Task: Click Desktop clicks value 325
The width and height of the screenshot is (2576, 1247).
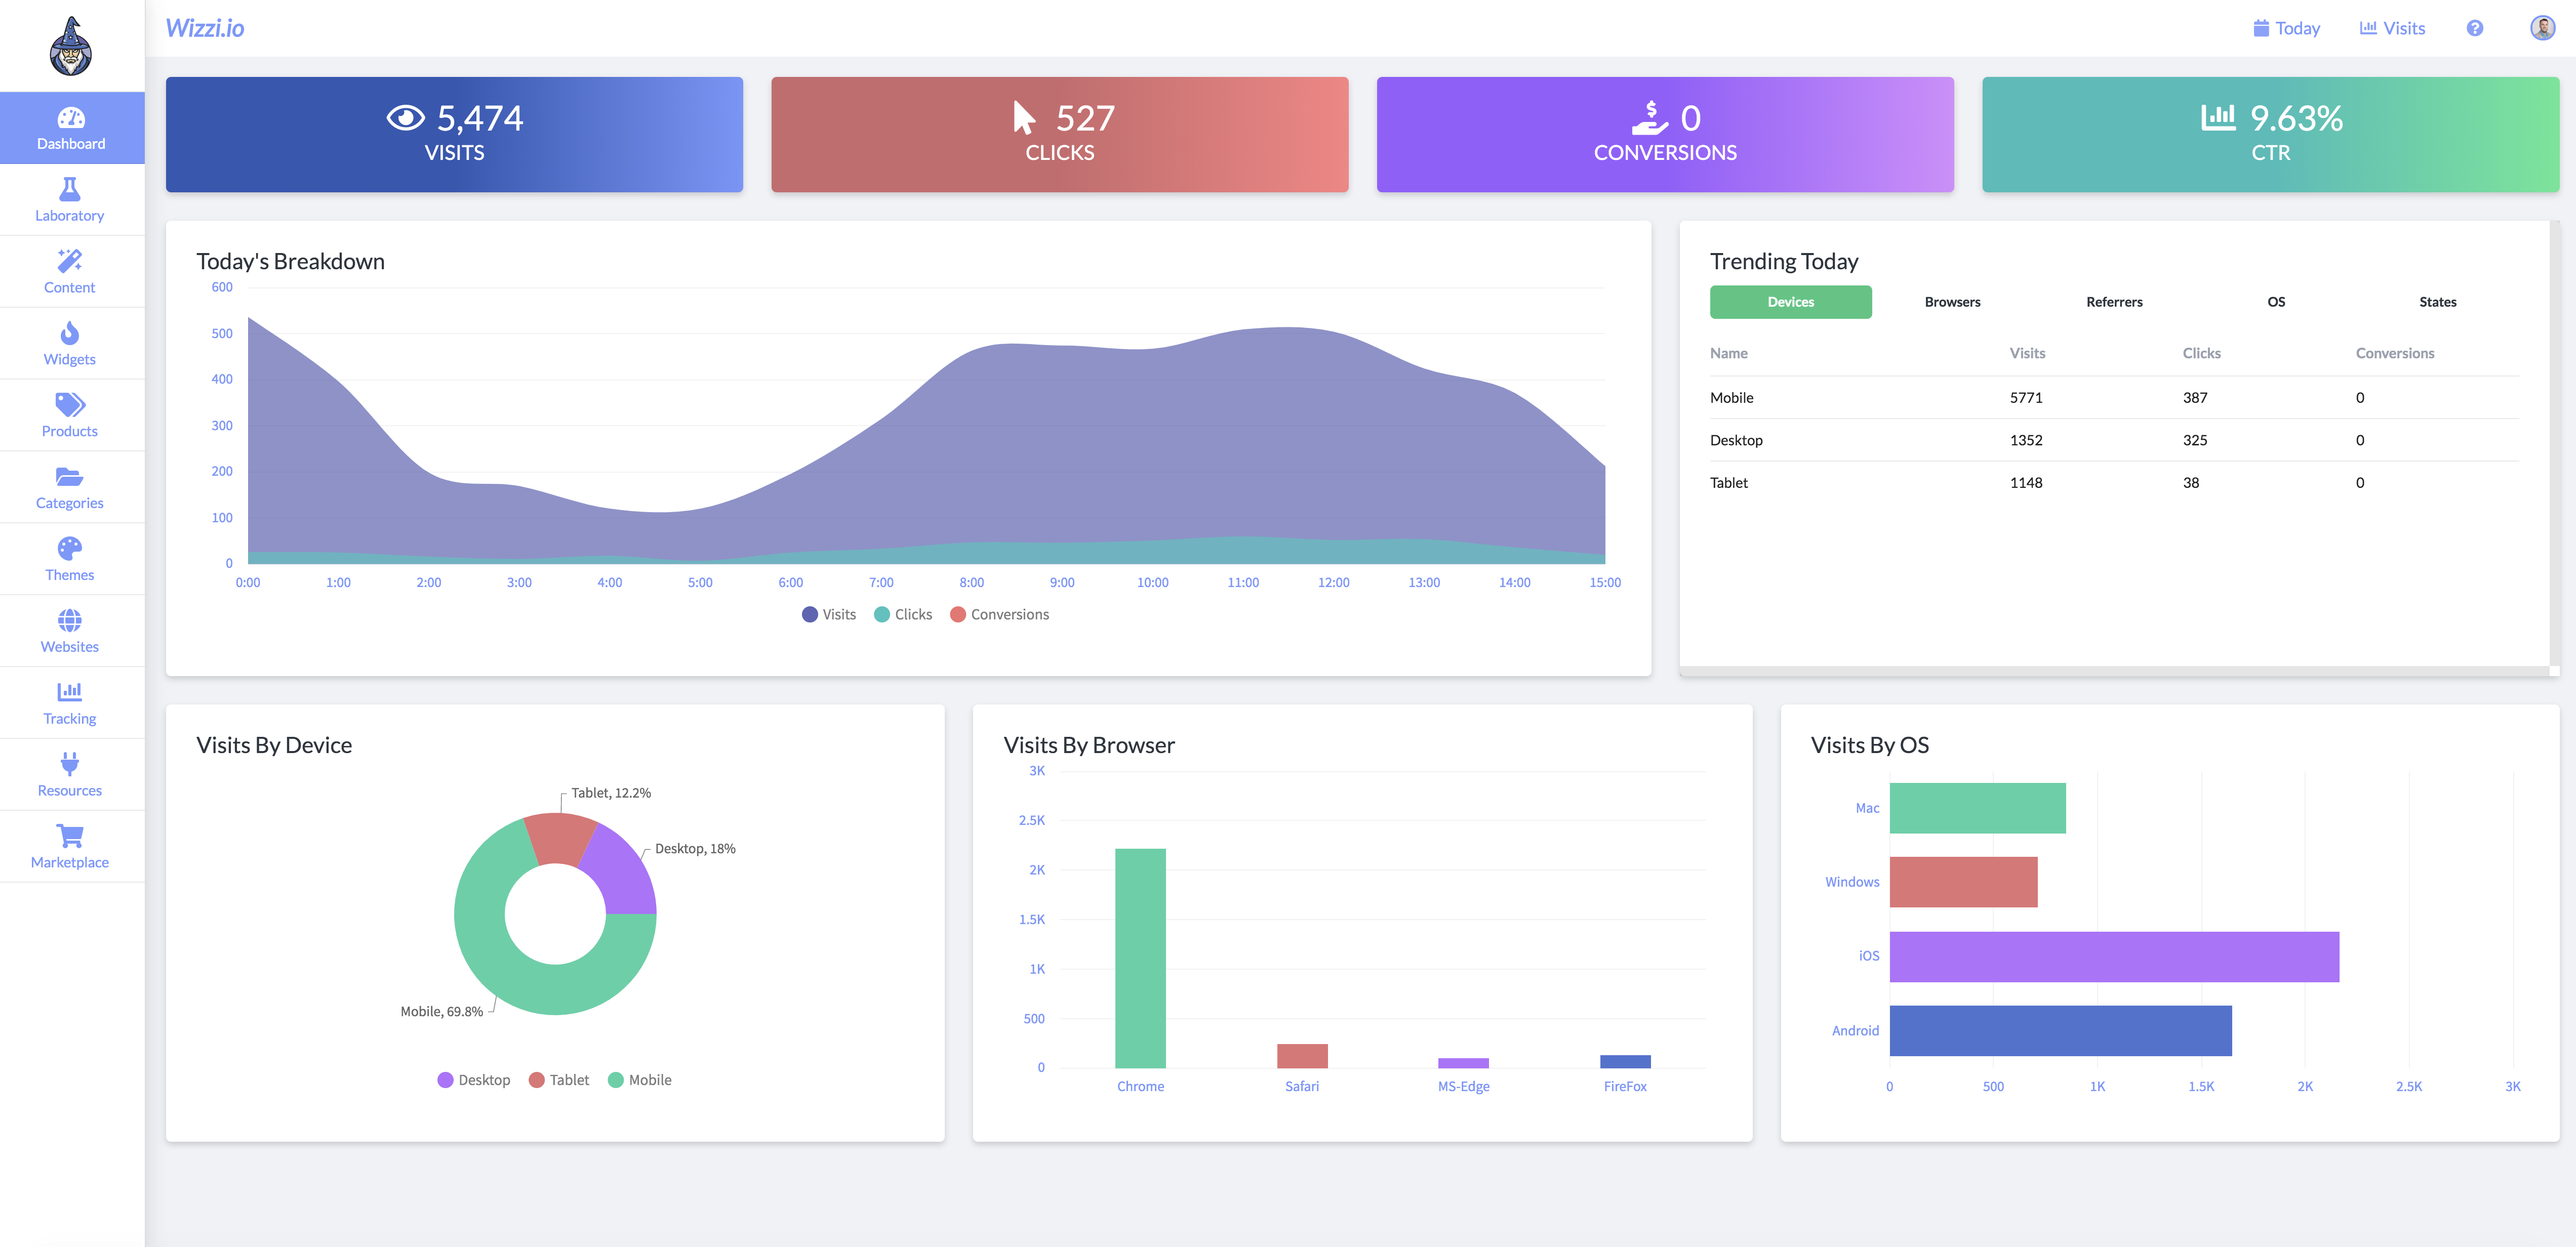Action: coord(2195,440)
